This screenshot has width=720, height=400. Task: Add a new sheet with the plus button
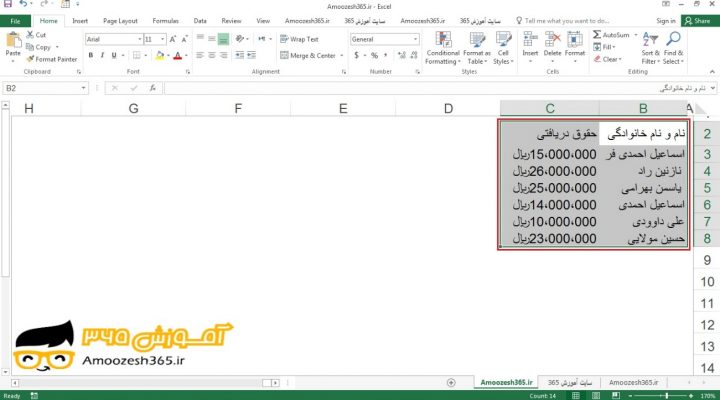(x=451, y=383)
